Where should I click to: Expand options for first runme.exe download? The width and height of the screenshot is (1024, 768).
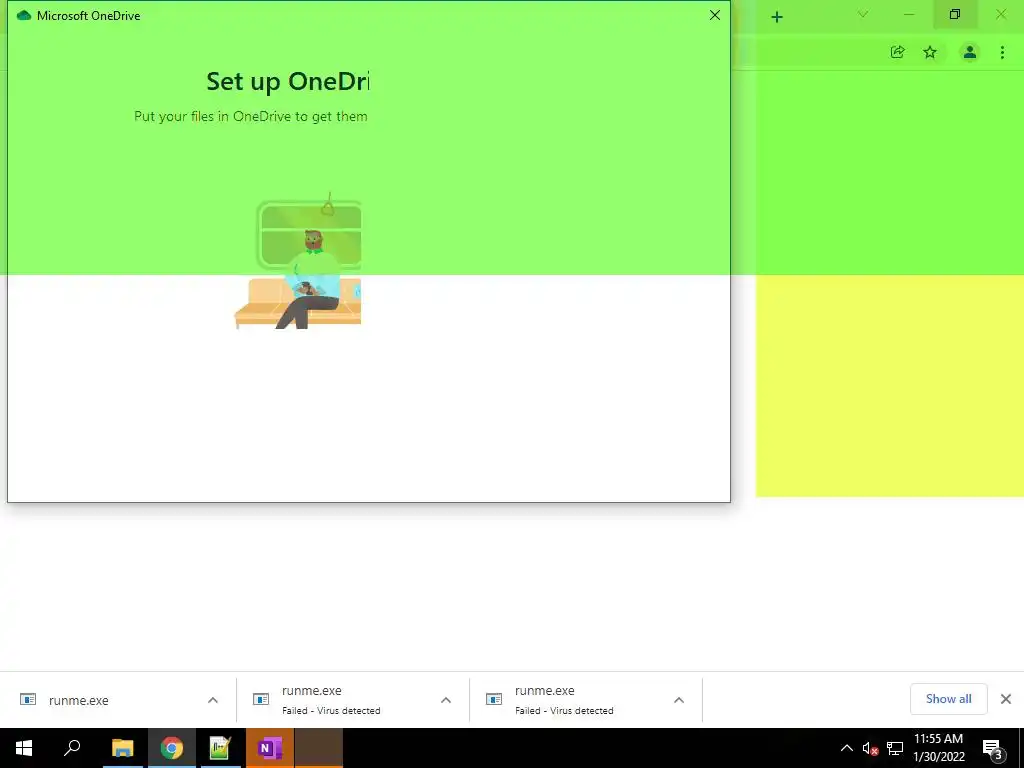(213, 700)
